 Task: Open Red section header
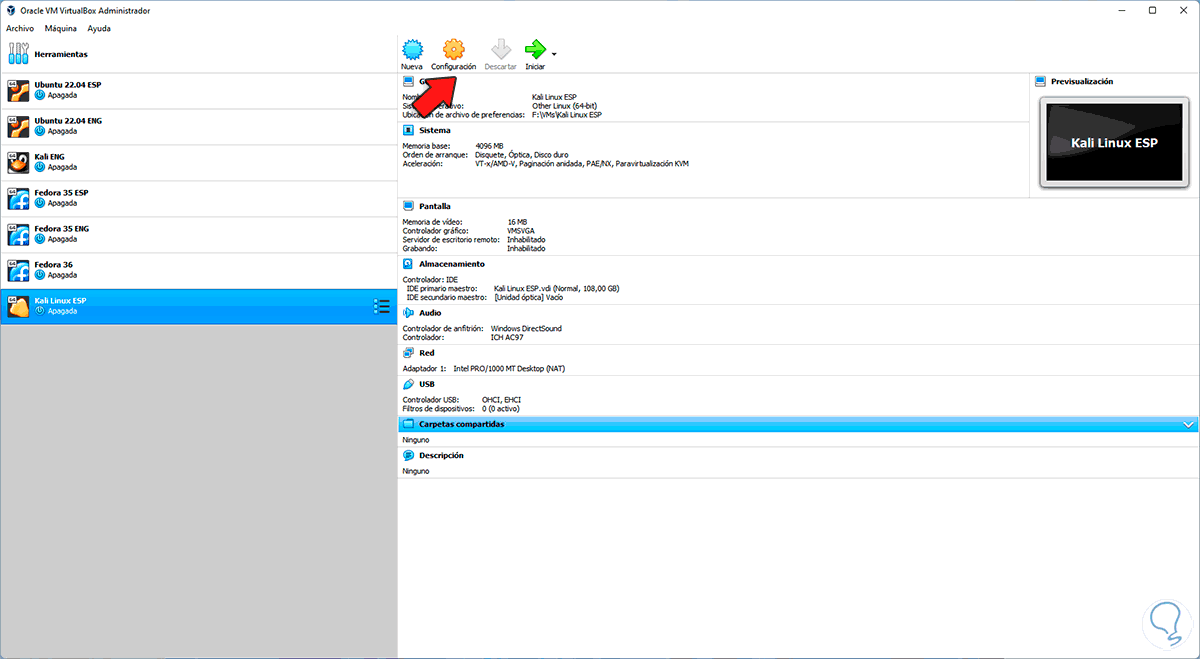[x=427, y=352]
